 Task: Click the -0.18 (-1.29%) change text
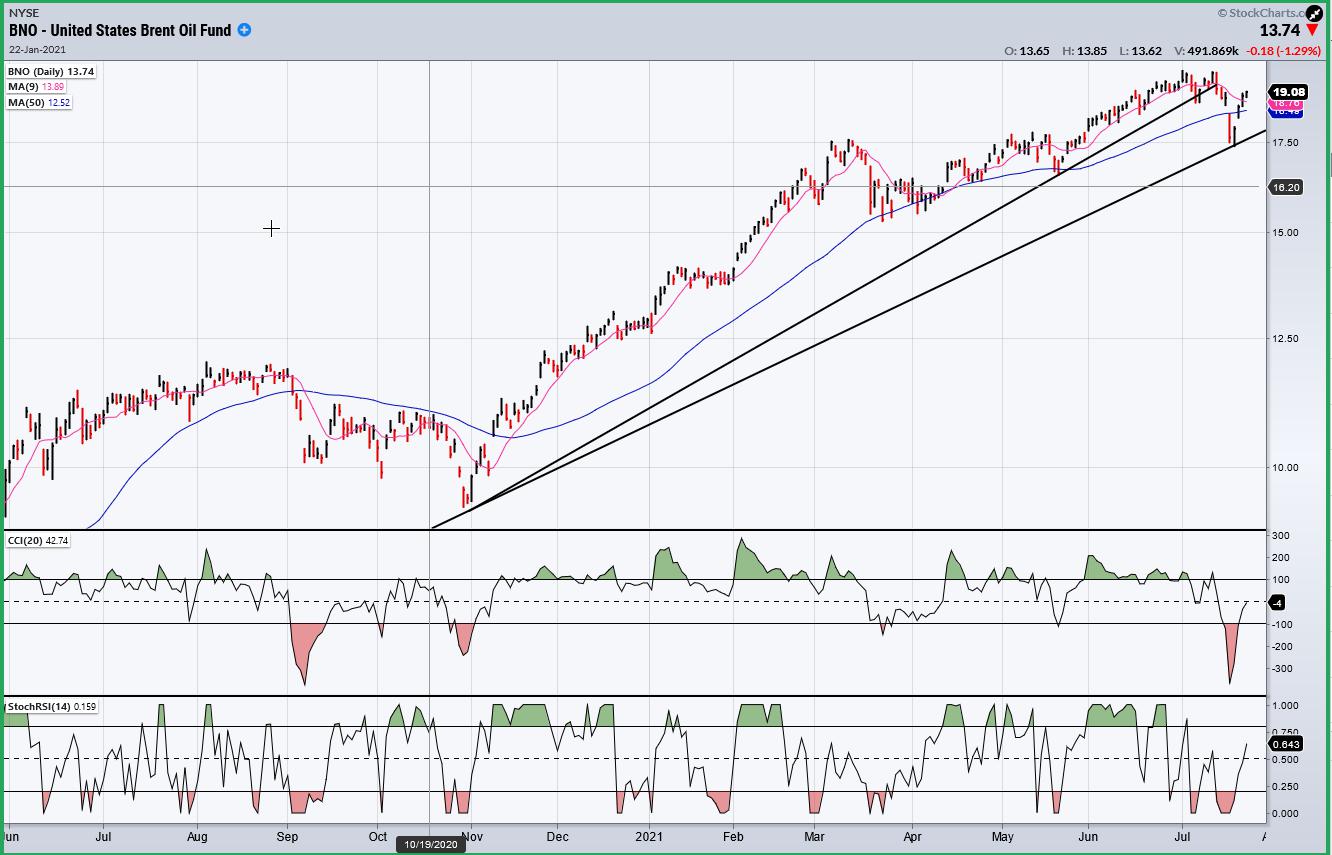tap(1285, 51)
